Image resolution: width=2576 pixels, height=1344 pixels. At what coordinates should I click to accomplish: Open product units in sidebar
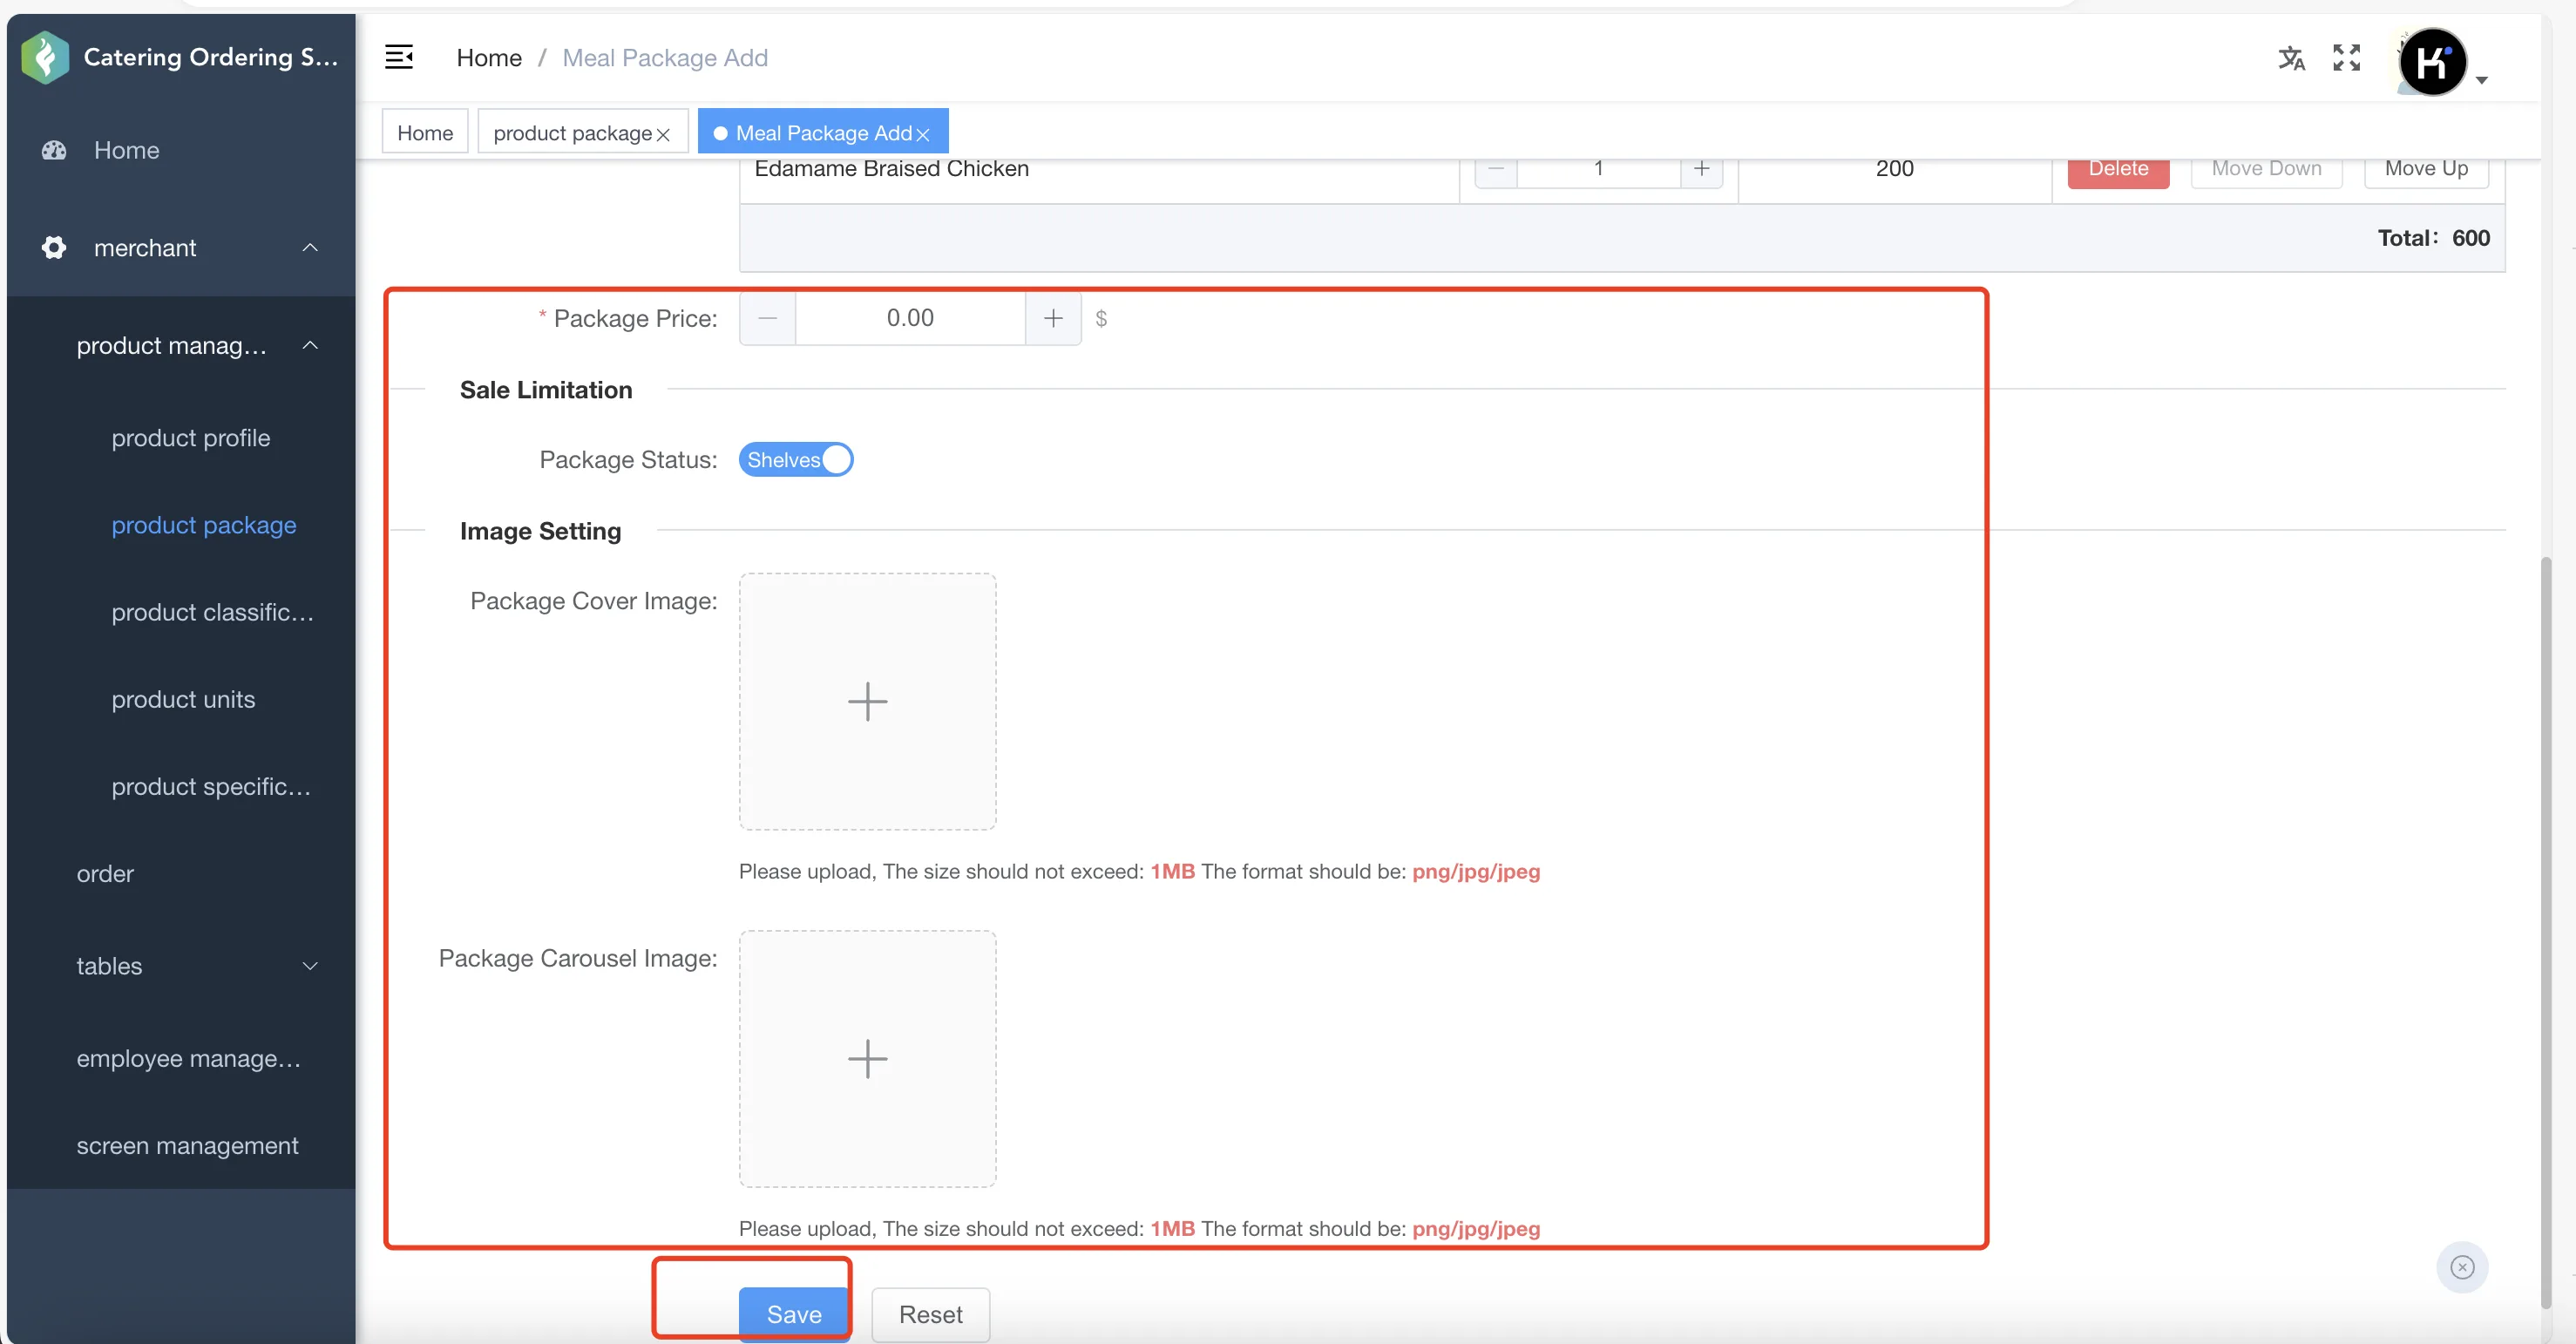coord(183,699)
